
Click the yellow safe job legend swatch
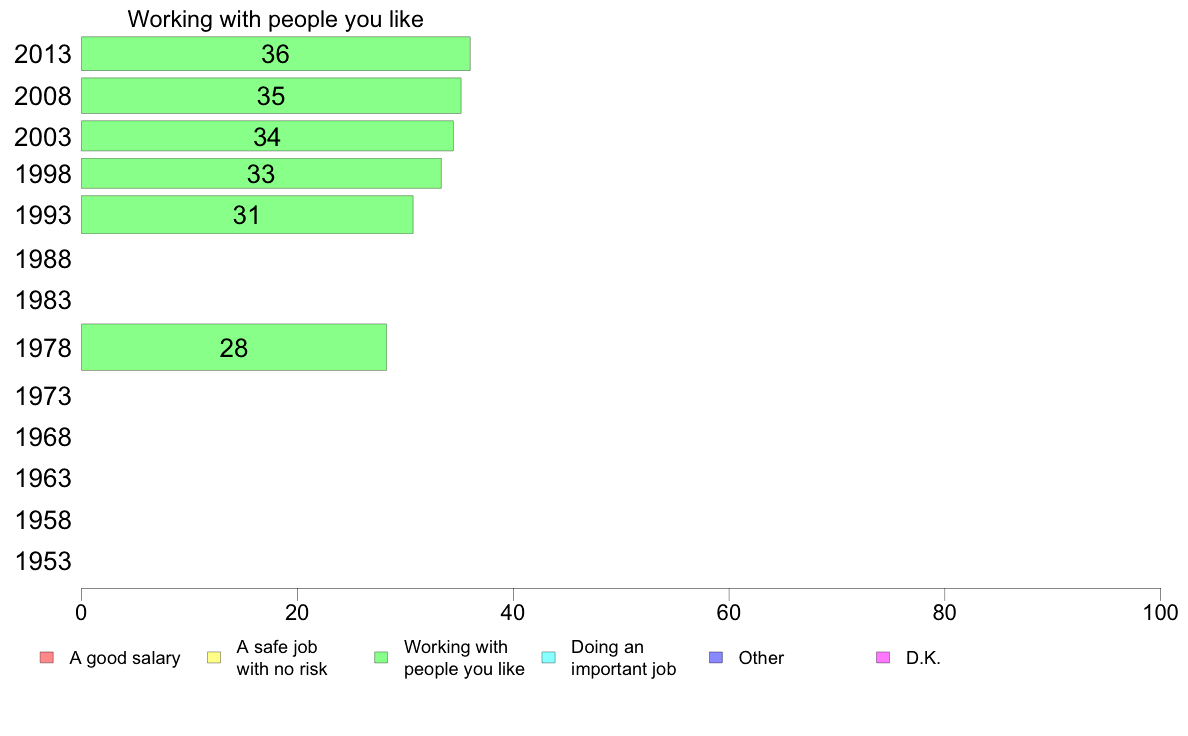pyautogui.click(x=214, y=657)
